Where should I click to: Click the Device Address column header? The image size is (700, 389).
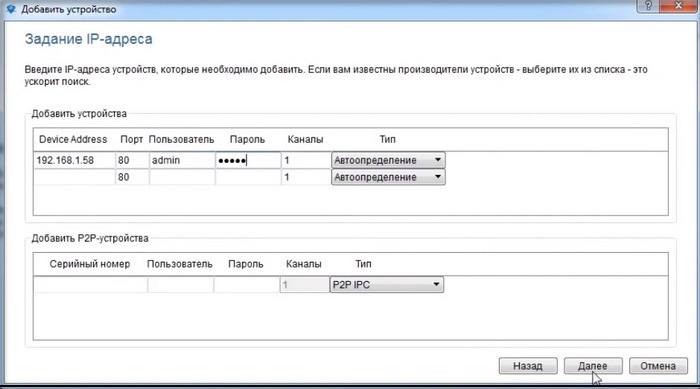73,139
